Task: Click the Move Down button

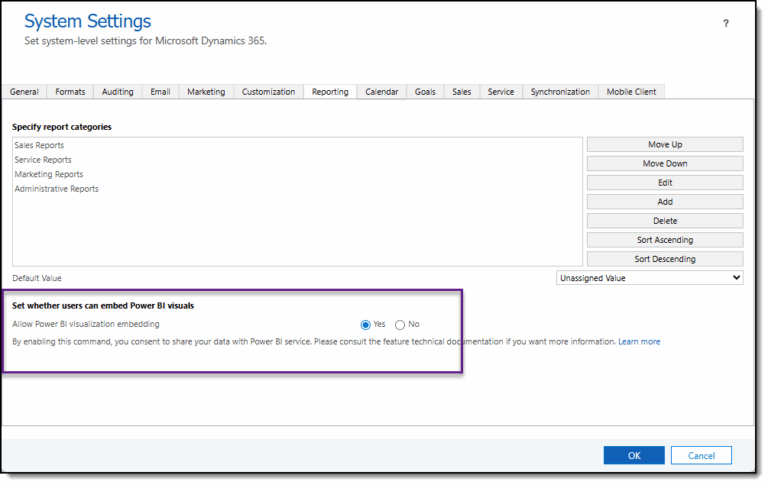Action: click(665, 164)
